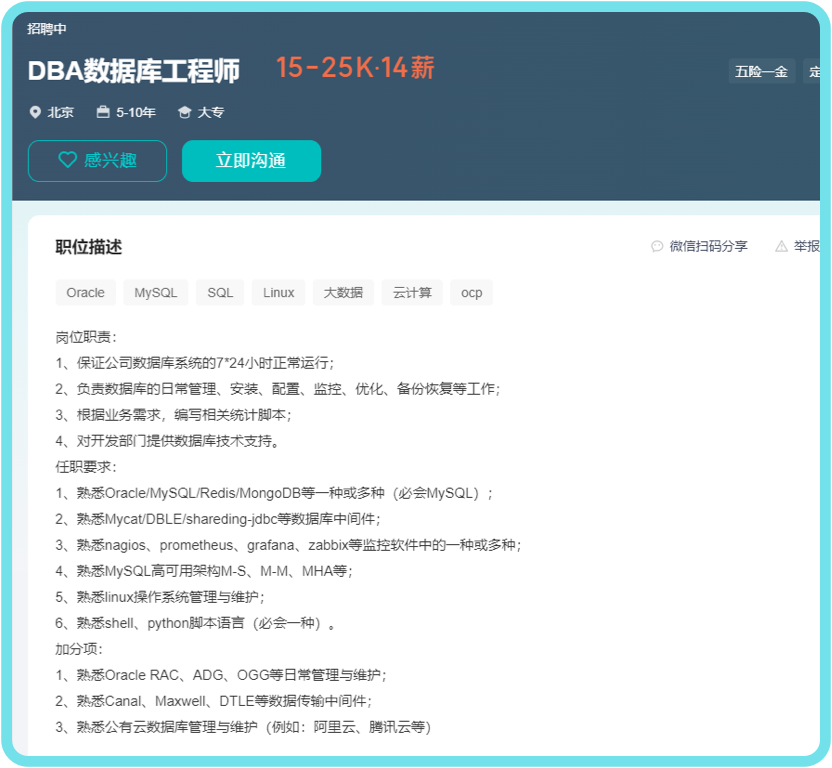
Task: Click the location pin icon beside 北京
Action: click(x=36, y=112)
